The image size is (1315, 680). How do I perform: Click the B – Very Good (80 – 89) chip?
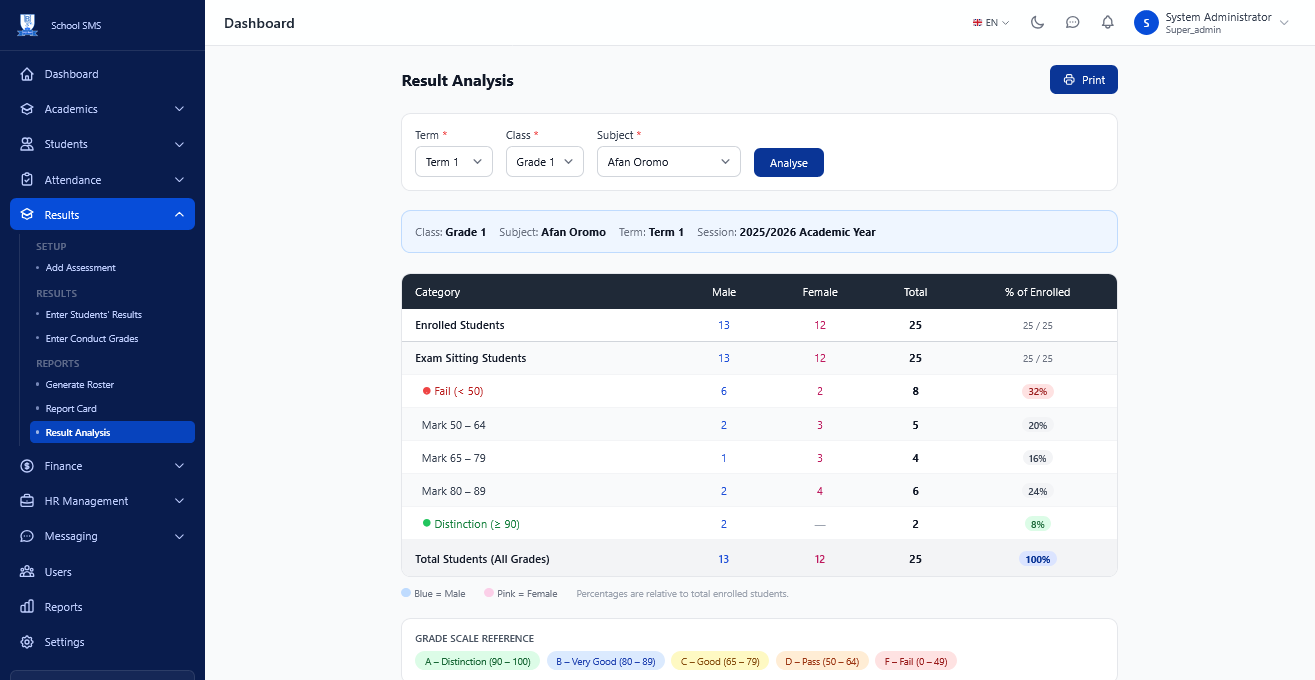606,661
